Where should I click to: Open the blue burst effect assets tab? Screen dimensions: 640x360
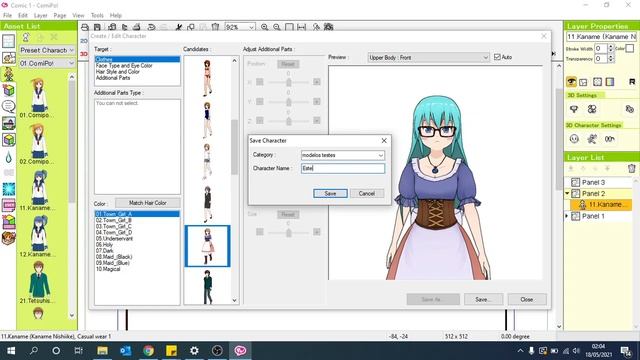(8, 189)
